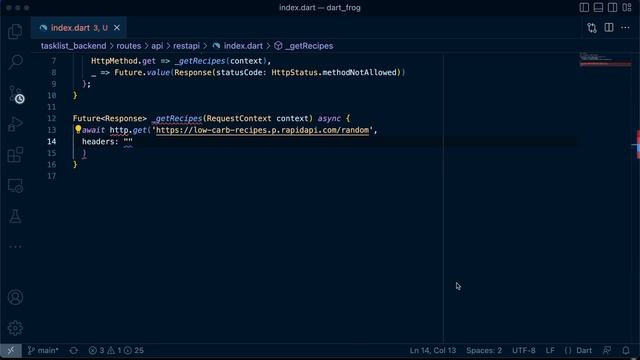Select the index.dart editor tab
Viewport: 640px width, 360px height.
(x=78, y=28)
